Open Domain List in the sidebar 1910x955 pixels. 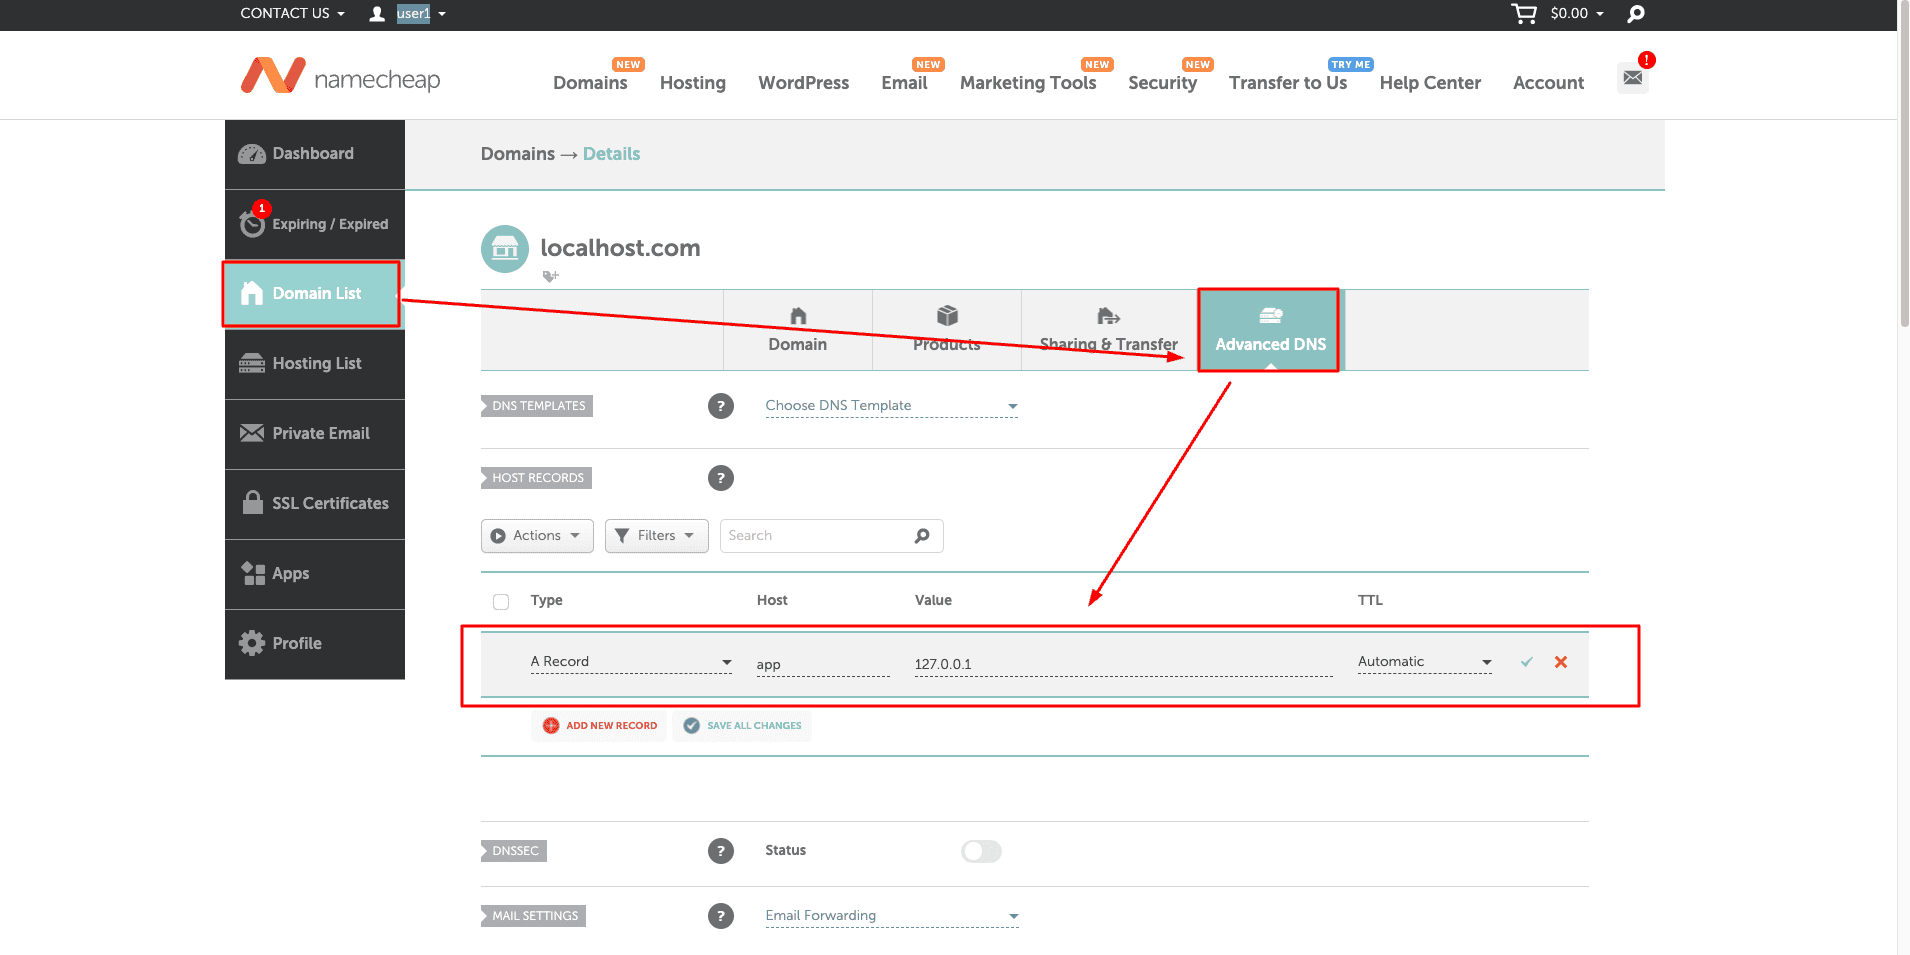315,294
